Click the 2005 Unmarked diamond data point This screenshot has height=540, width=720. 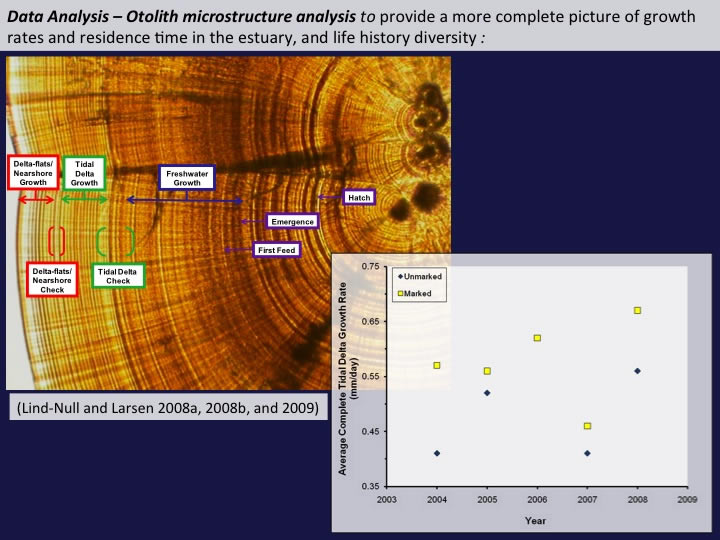tap(487, 393)
